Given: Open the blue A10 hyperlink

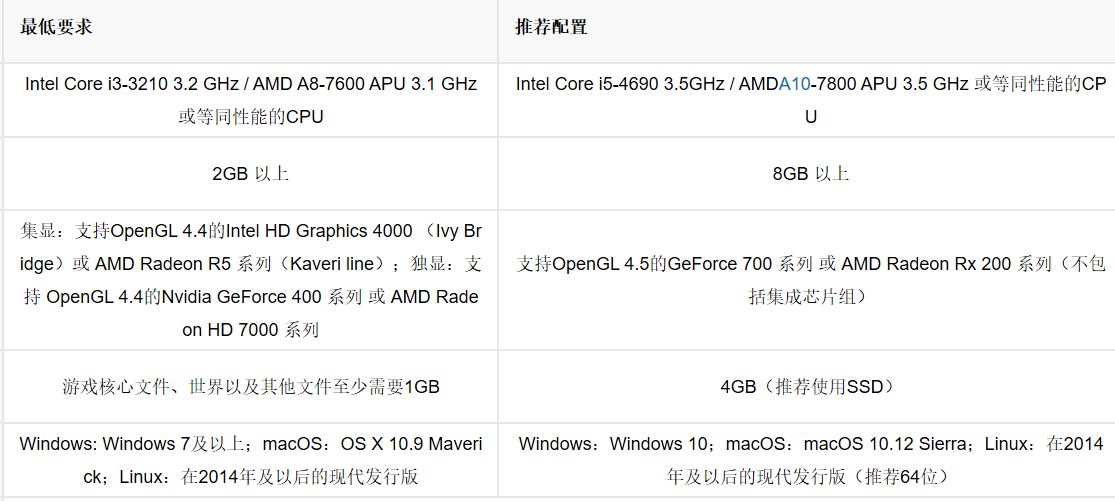Looking at the screenshot, I should (x=795, y=84).
